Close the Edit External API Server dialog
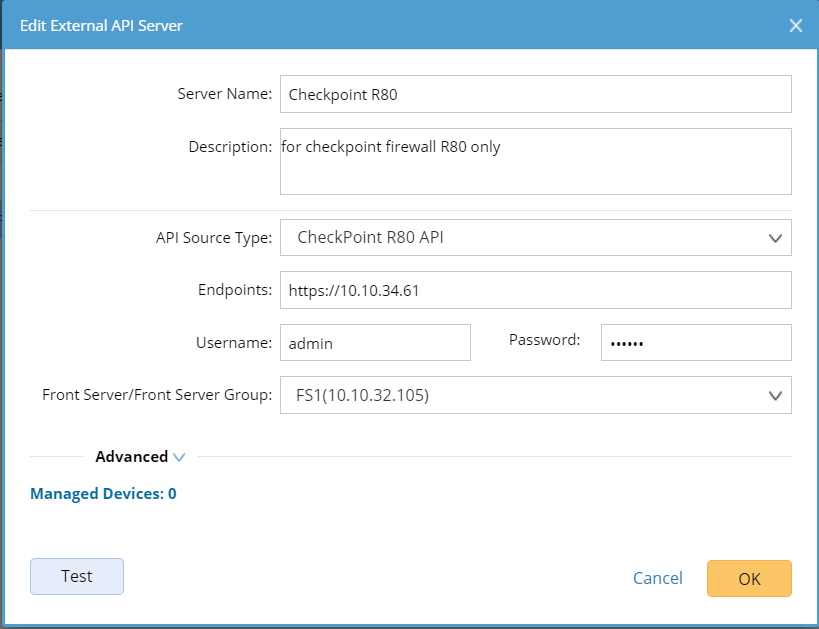819x629 pixels. 796,25
